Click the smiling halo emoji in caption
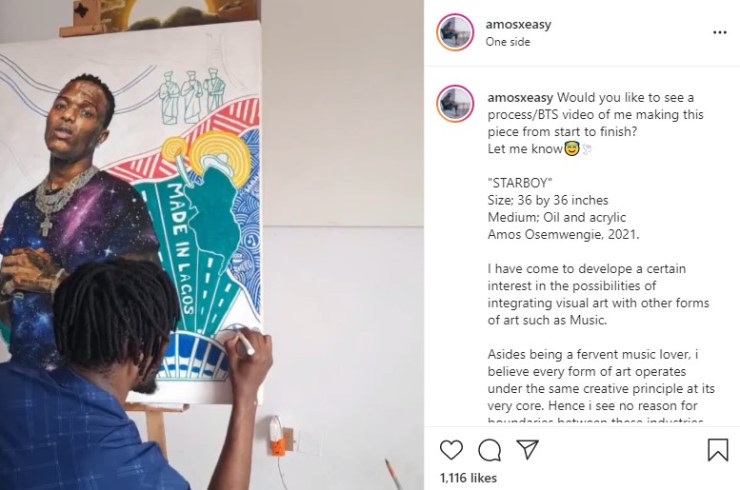This screenshot has height=490, width=740. pyautogui.click(x=572, y=149)
